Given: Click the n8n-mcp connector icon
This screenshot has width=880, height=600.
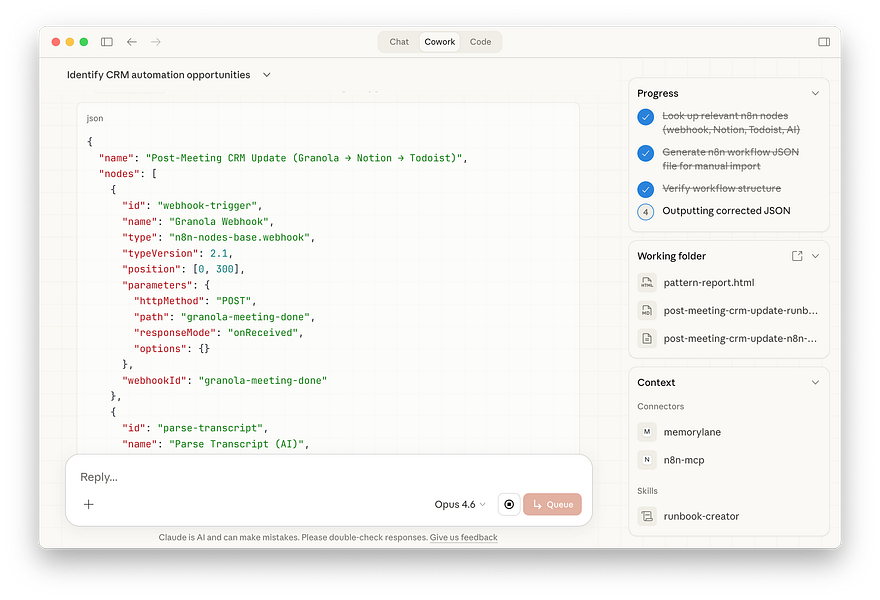Looking at the screenshot, I should (647, 460).
